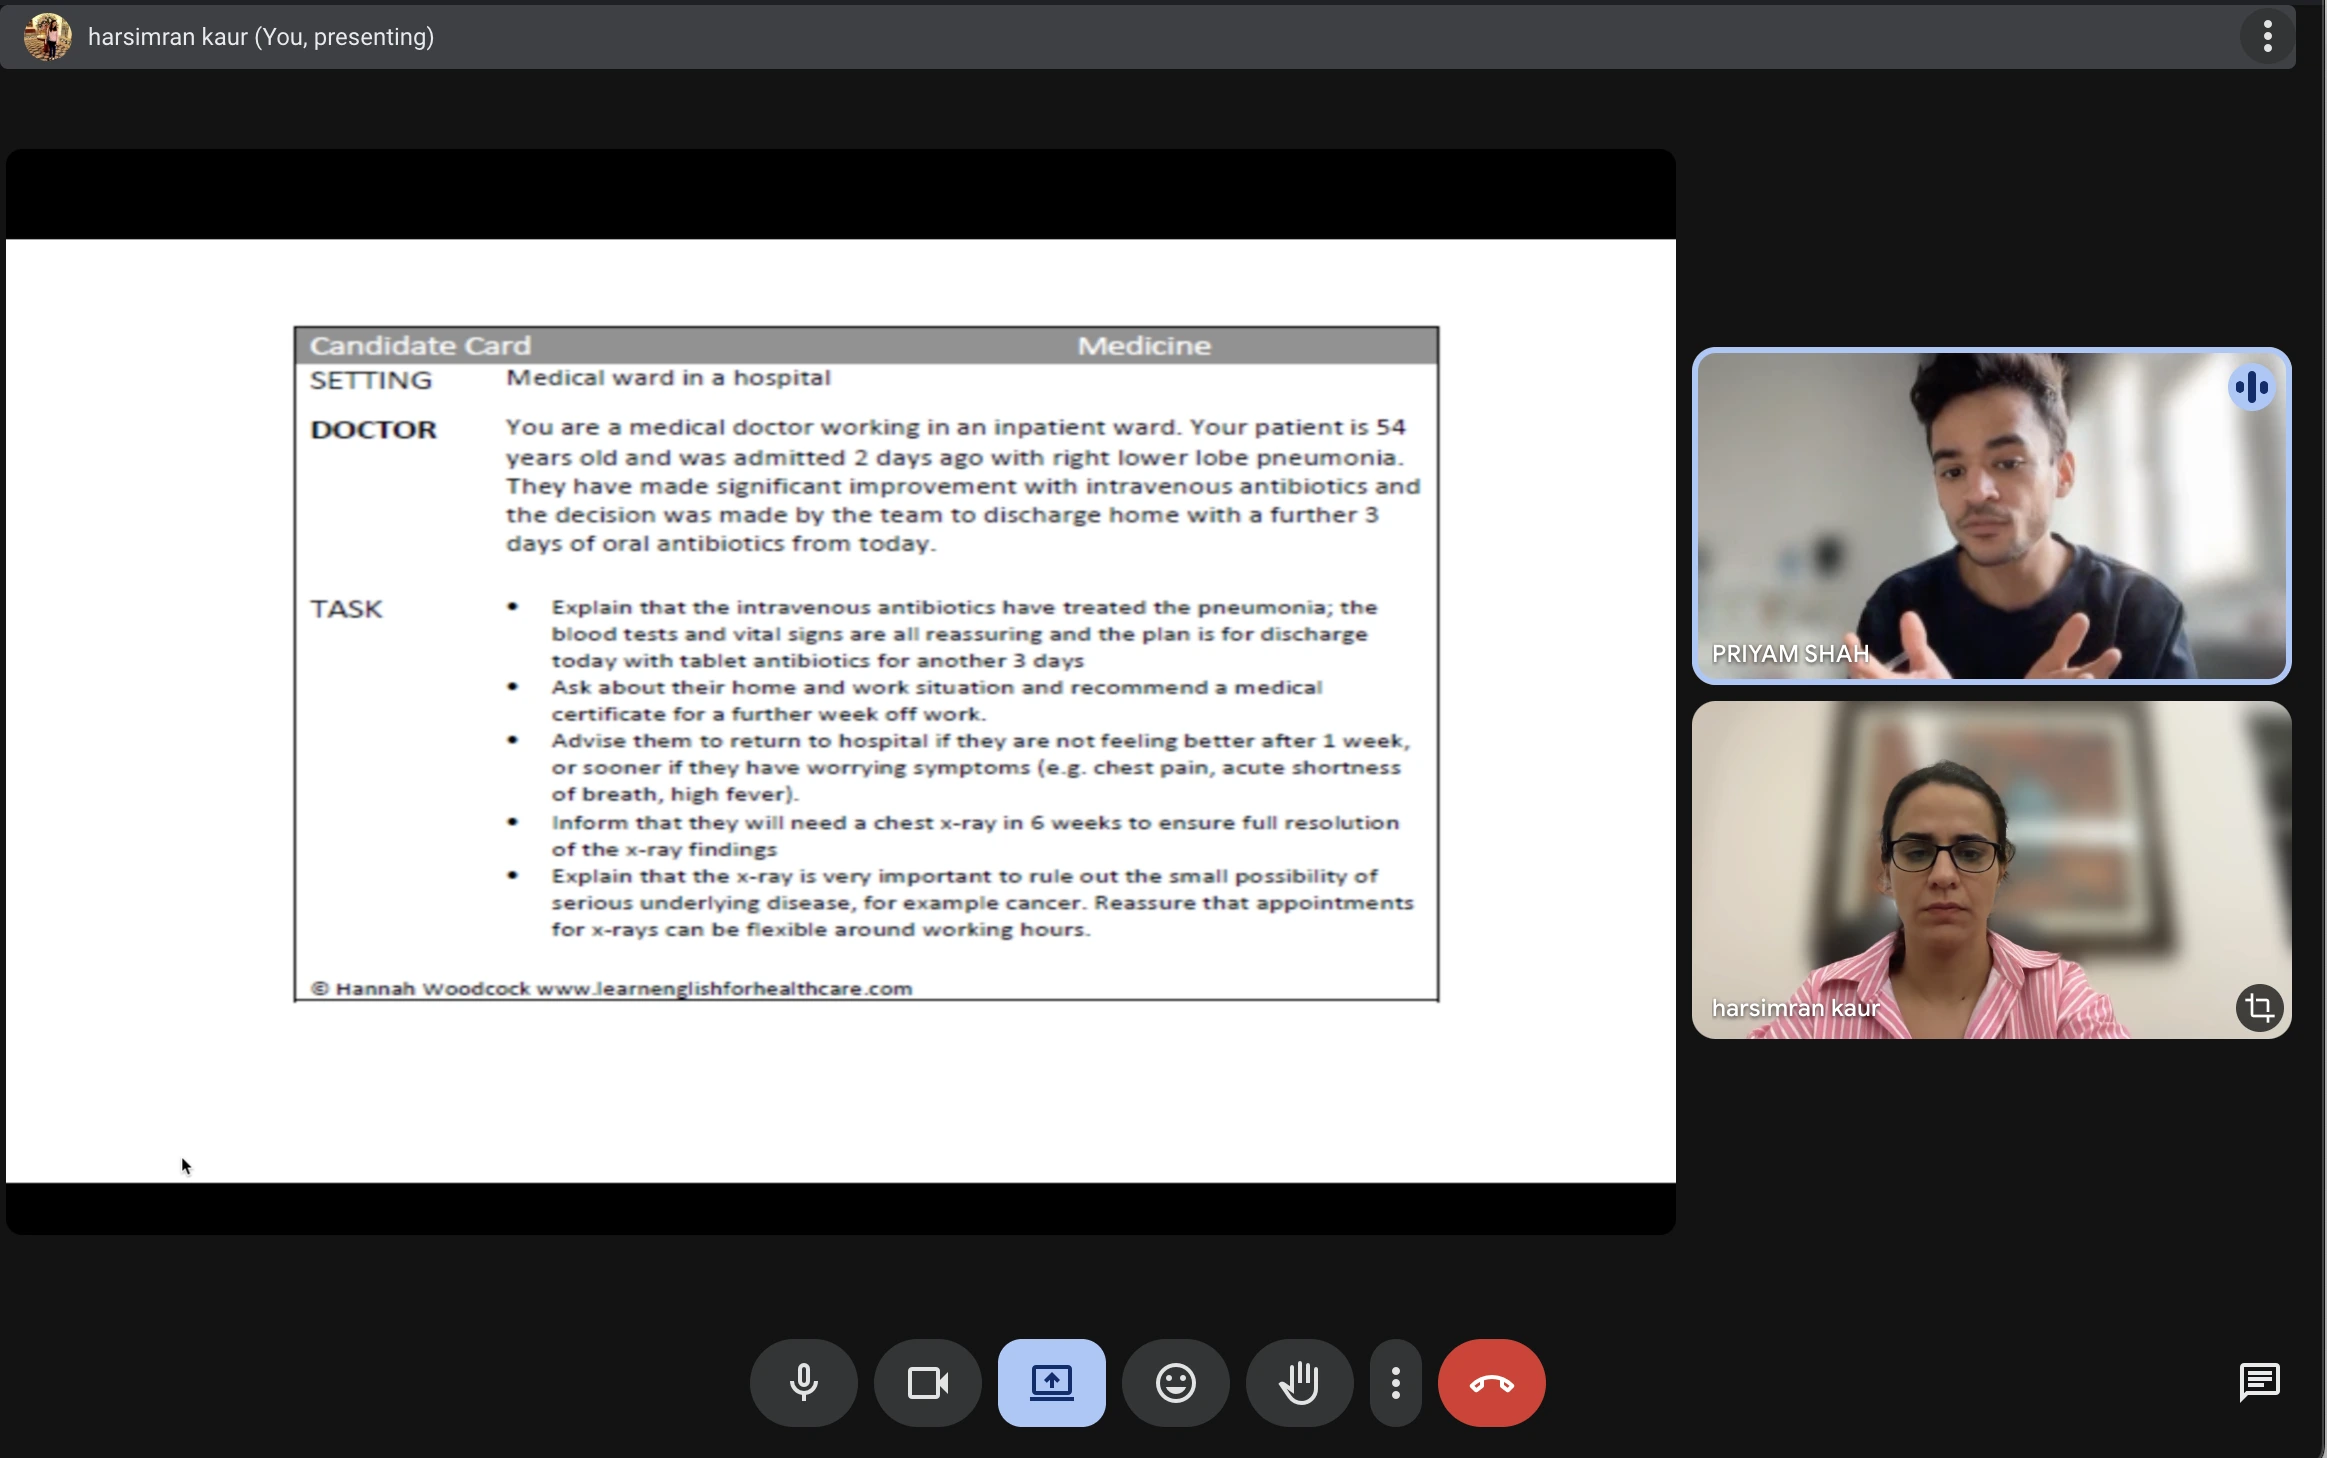Viewport: 2327px width, 1458px height.
Task: Click the highlighted present screen button
Action: [x=1051, y=1383]
